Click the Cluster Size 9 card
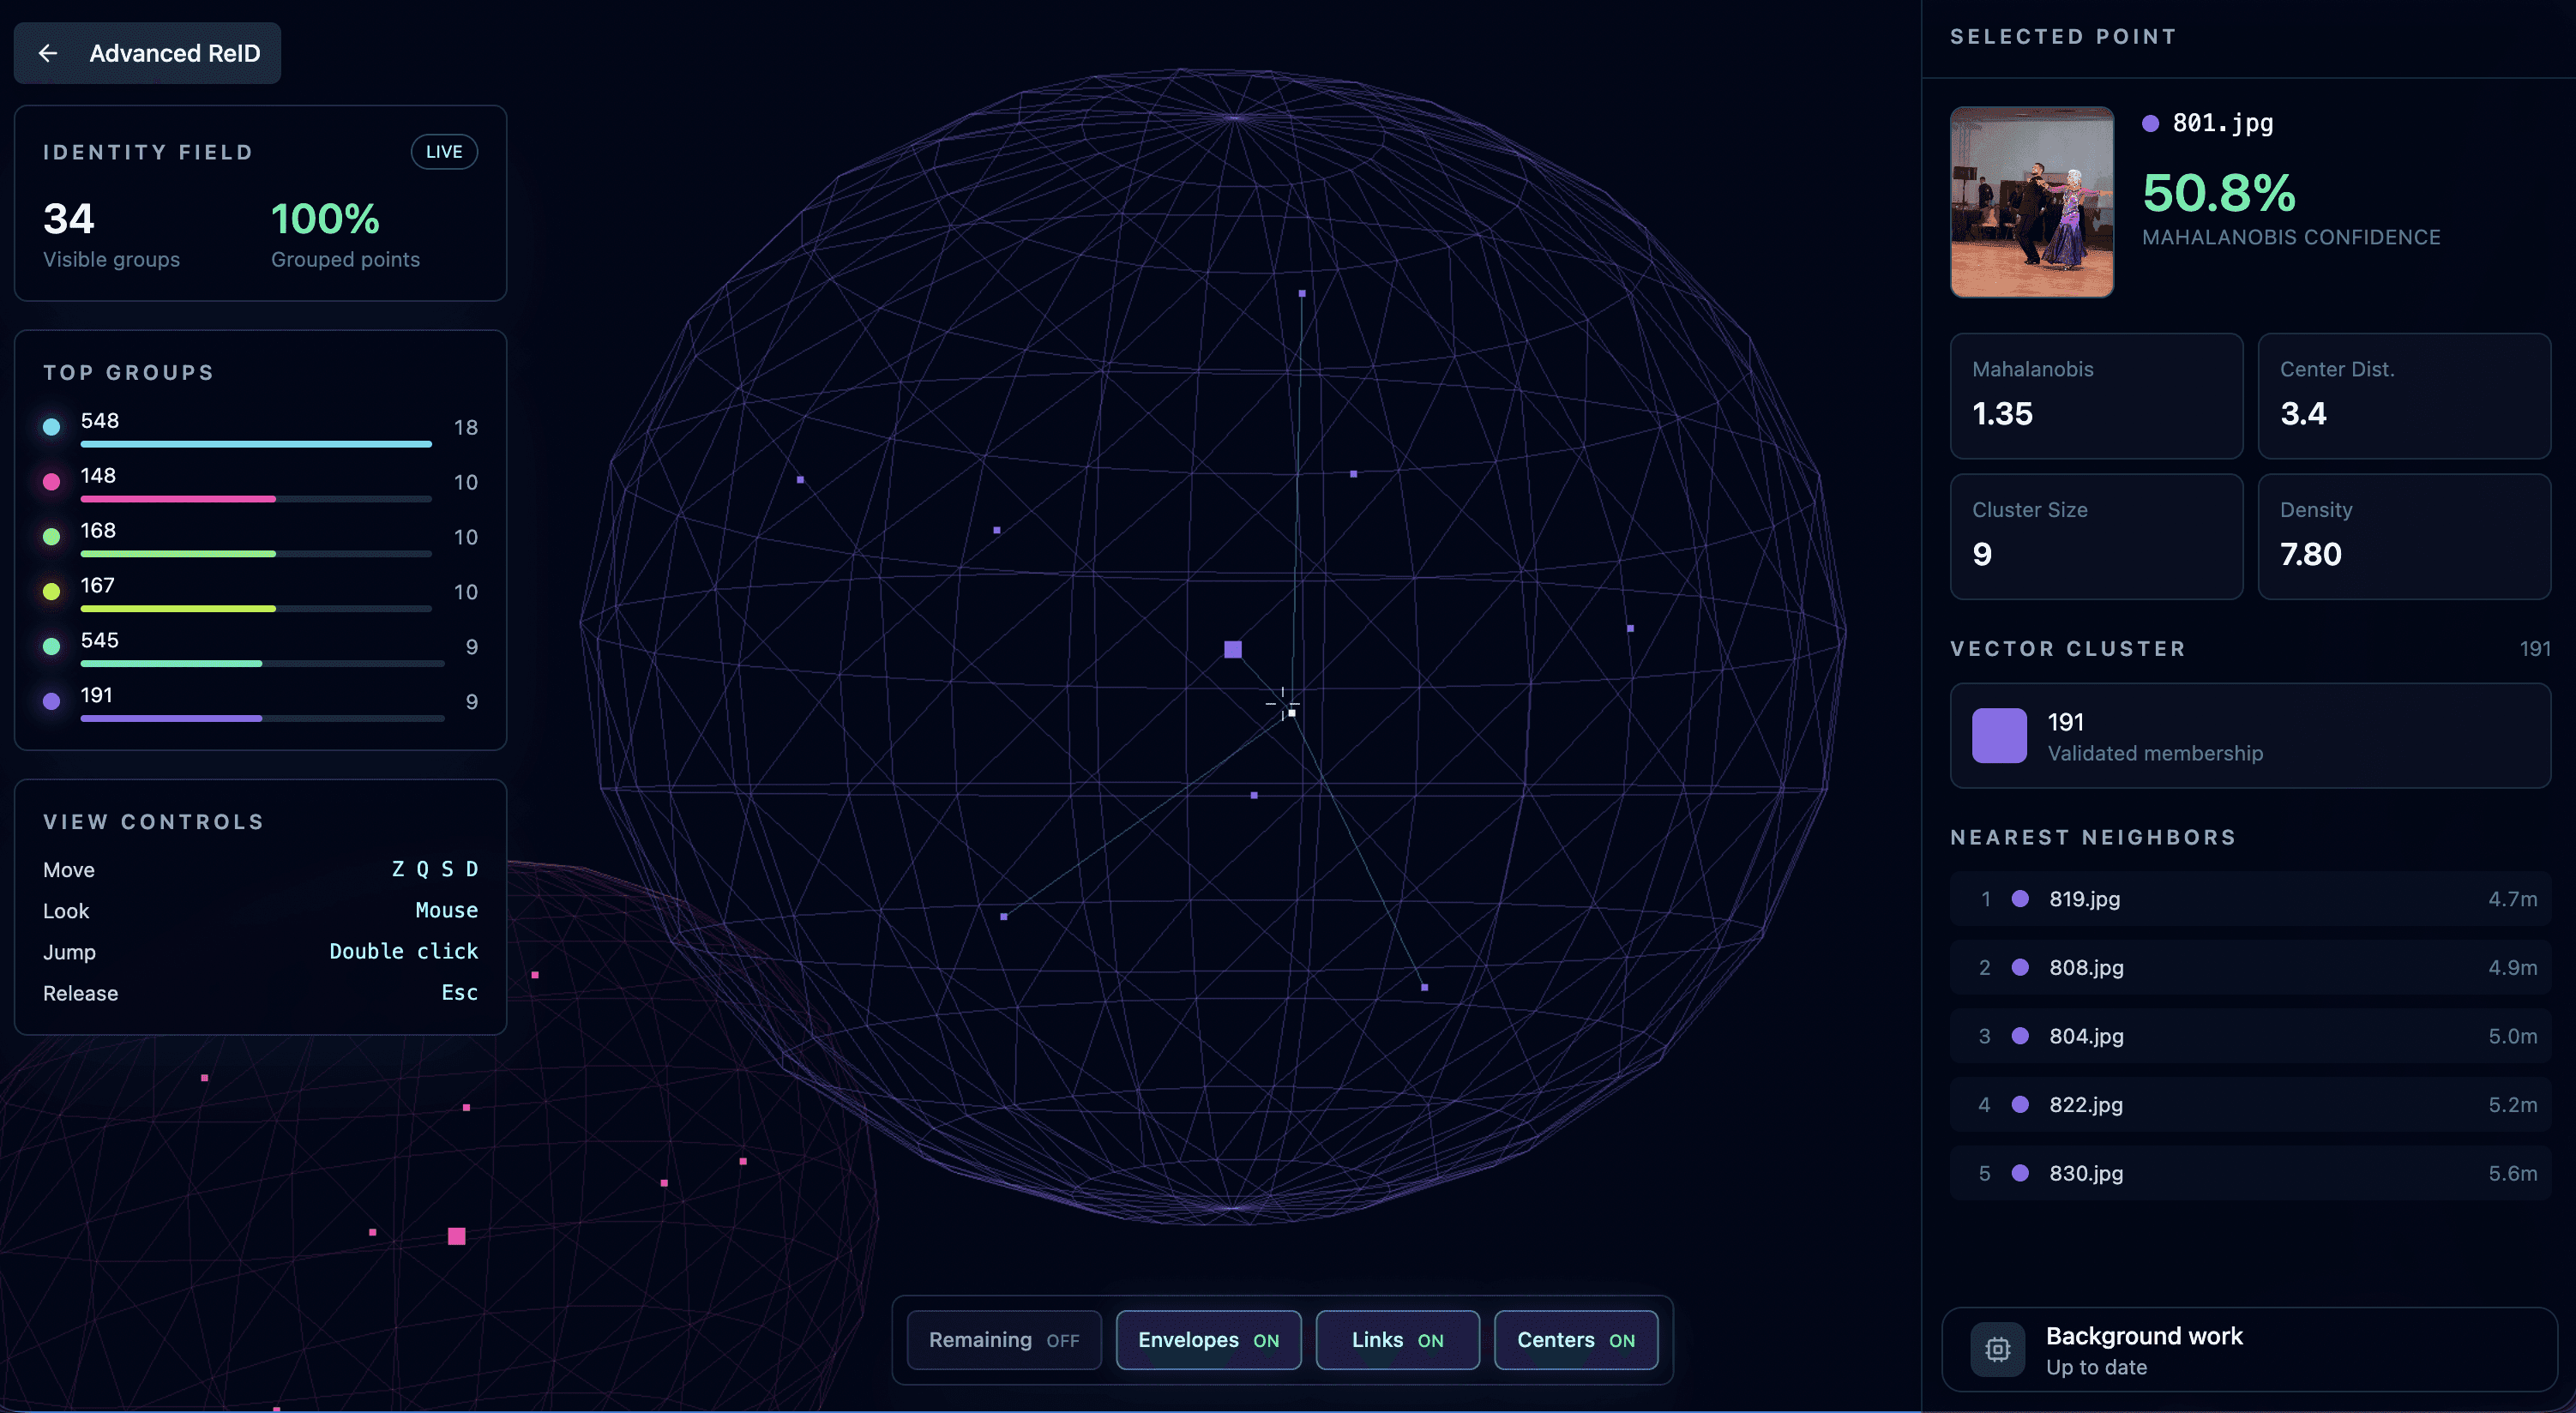The image size is (2576, 1413). pos(2096,536)
